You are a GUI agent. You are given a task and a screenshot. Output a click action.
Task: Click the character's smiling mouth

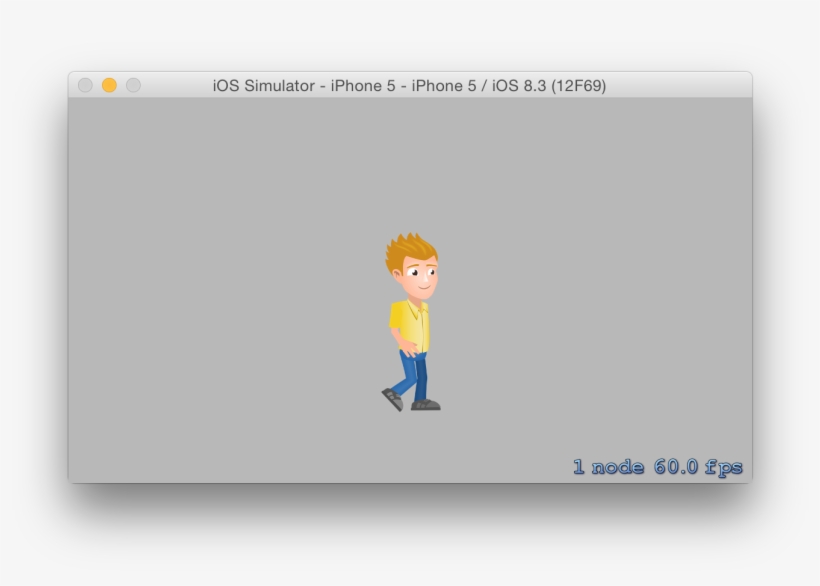tap(420, 286)
